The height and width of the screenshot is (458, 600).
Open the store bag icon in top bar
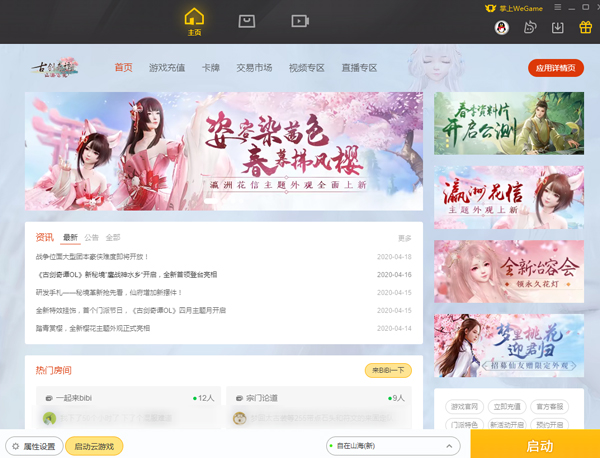247,21
